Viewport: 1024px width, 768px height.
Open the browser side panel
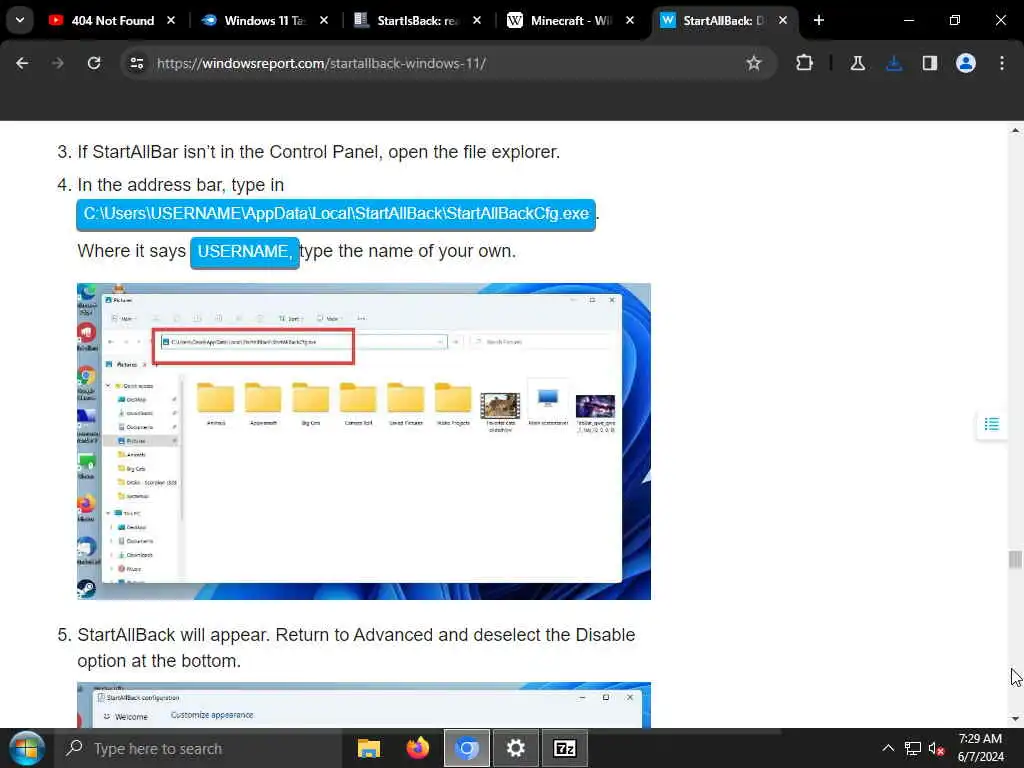(930, 63)
